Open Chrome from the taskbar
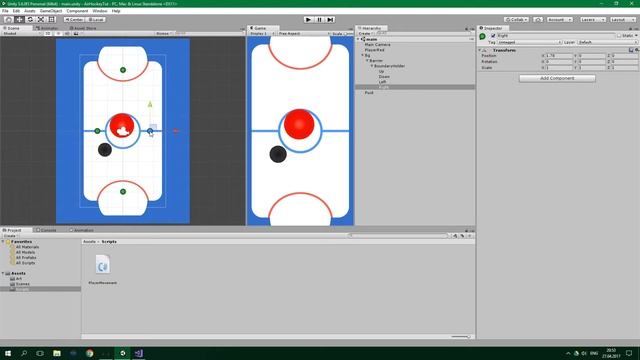Viewport: 640px width, 360px height. (x=89, y=353)
